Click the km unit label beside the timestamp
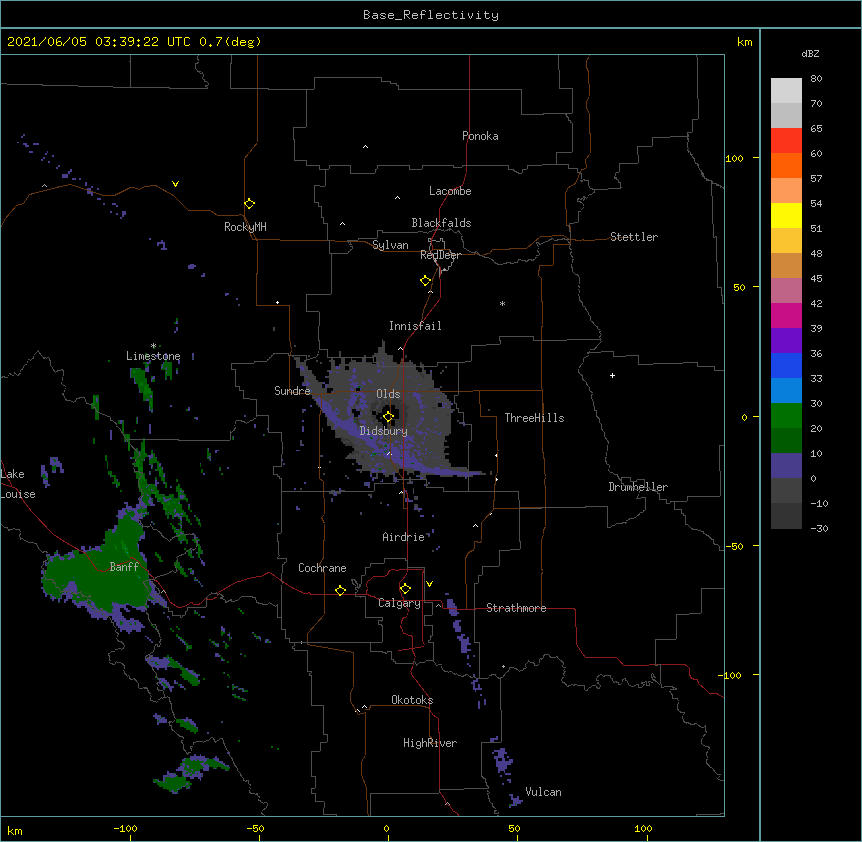This screenshot has width=862, height=842. [x=745, y=42]
